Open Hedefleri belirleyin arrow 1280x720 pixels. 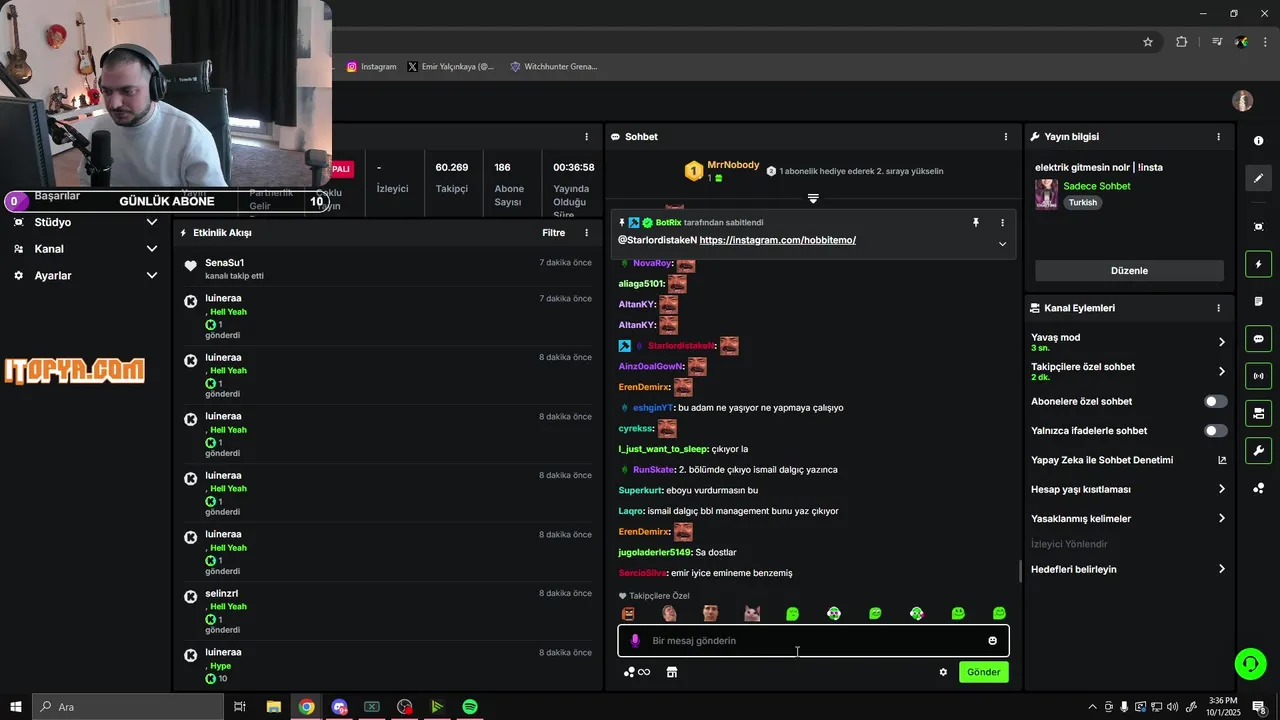pos(1221,569)
